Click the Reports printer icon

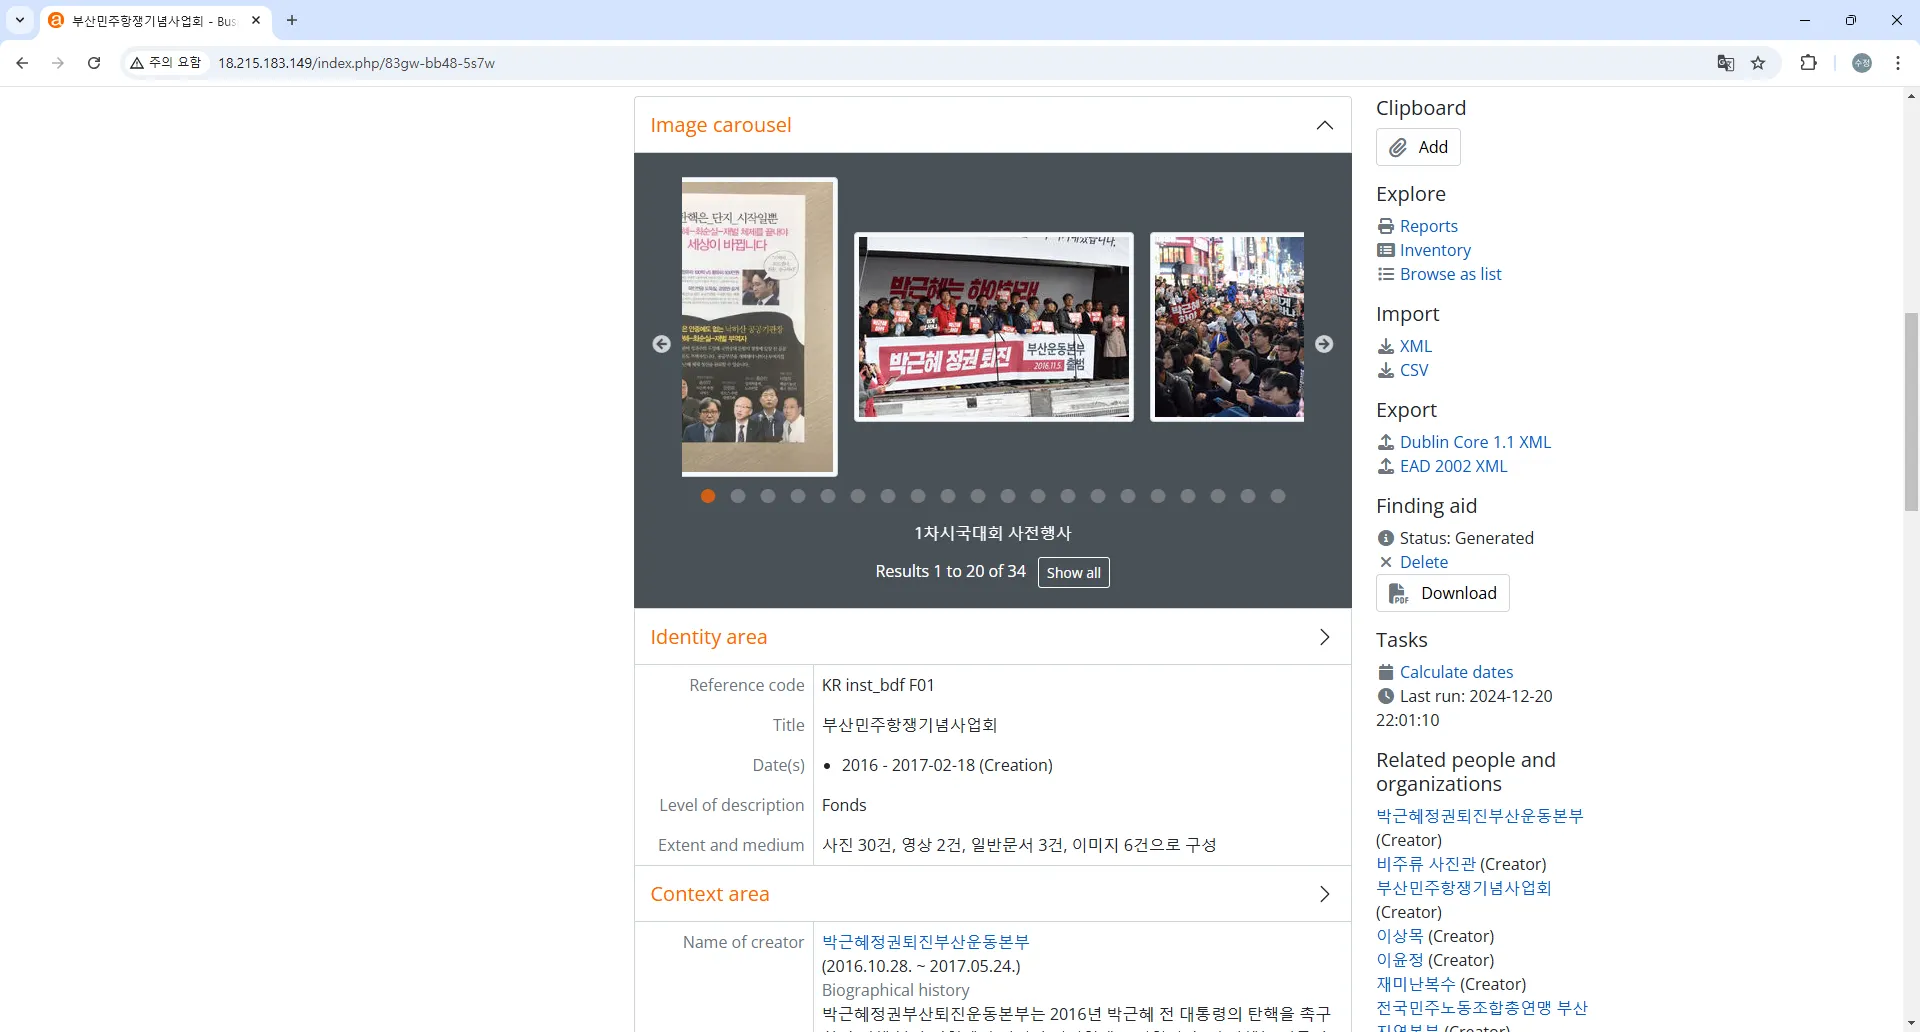pos(1386,226)
